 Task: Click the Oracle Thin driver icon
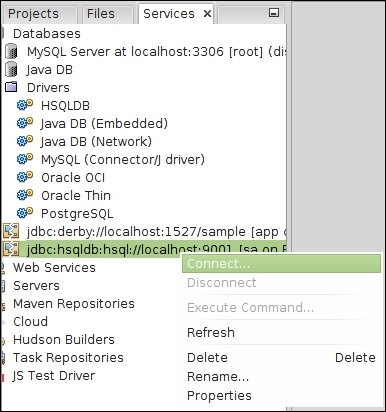(x=25, y=195)
